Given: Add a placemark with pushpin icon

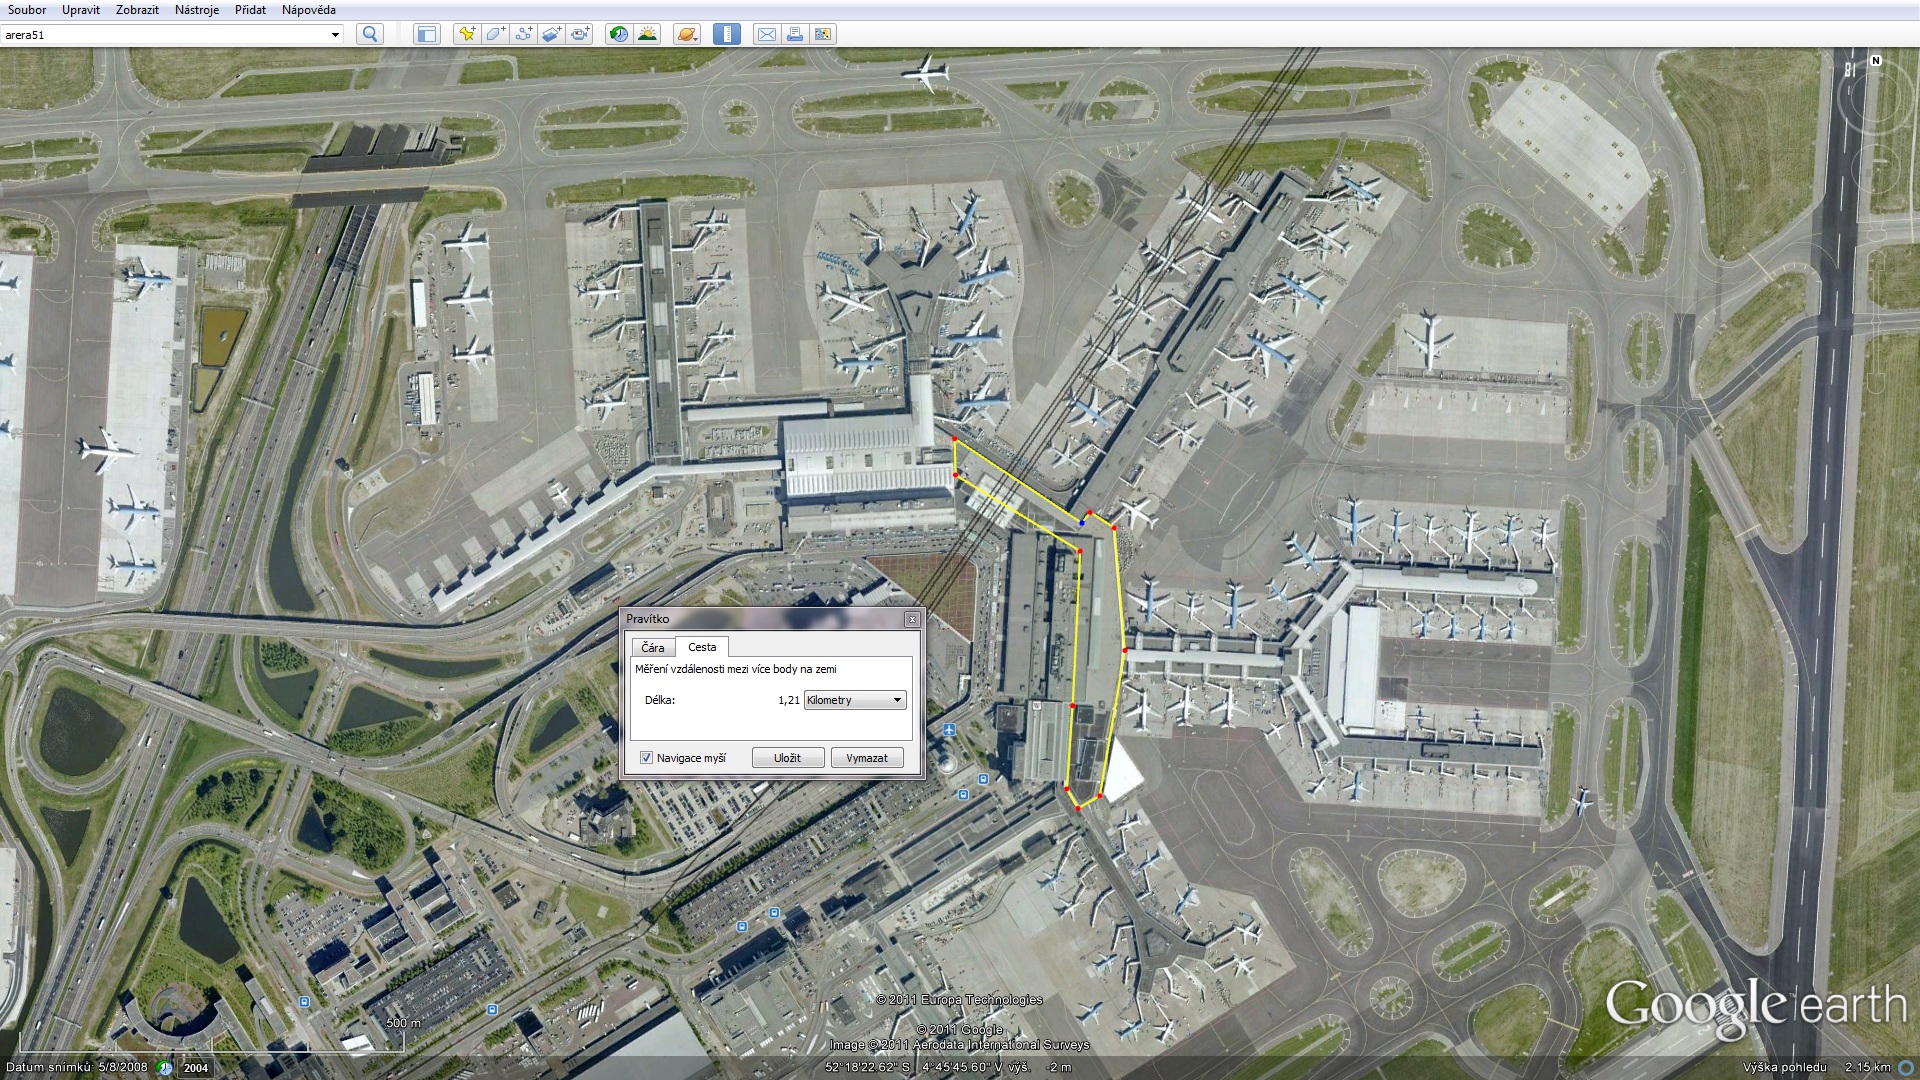Looking at the screenshot, I should point(467,34).
